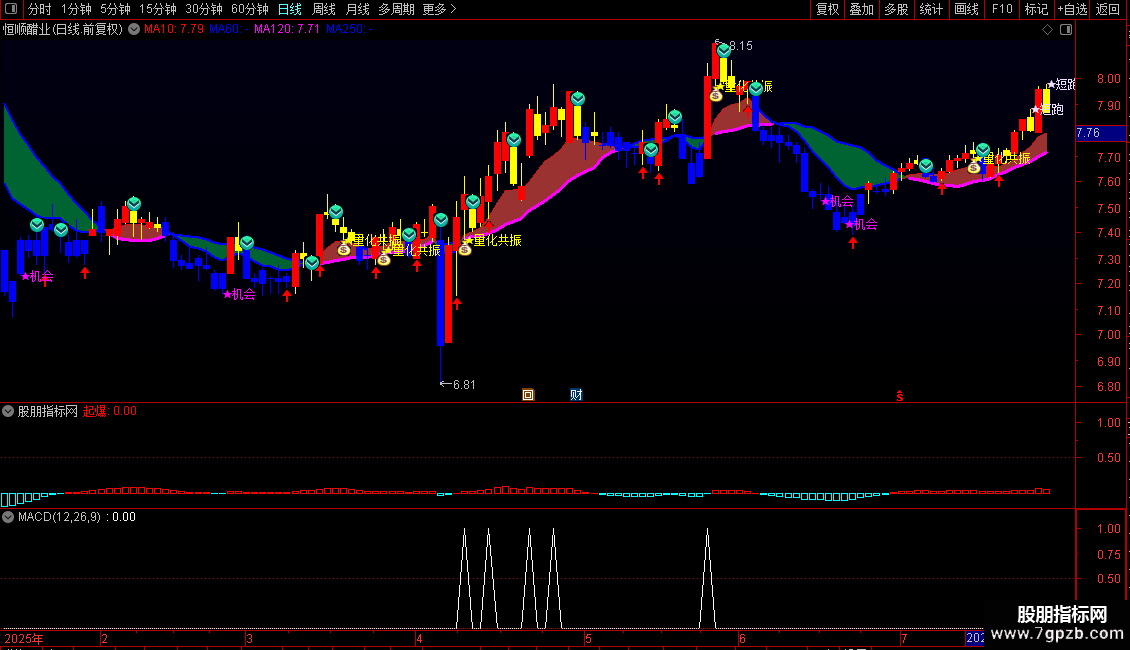Open F10 company info

coord(1002,9)
